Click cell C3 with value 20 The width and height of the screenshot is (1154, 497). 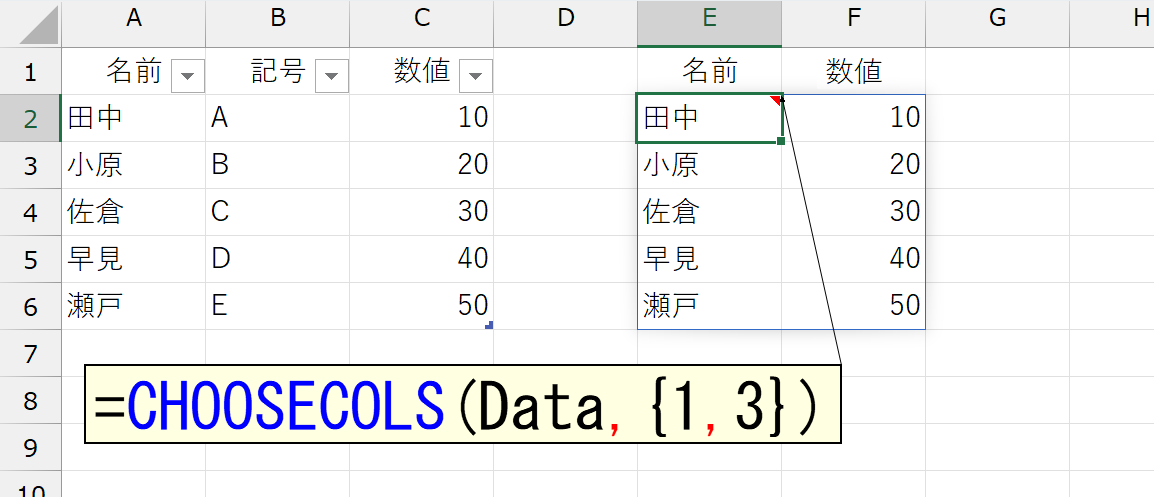pyautogui.click(x=422, y=165)
